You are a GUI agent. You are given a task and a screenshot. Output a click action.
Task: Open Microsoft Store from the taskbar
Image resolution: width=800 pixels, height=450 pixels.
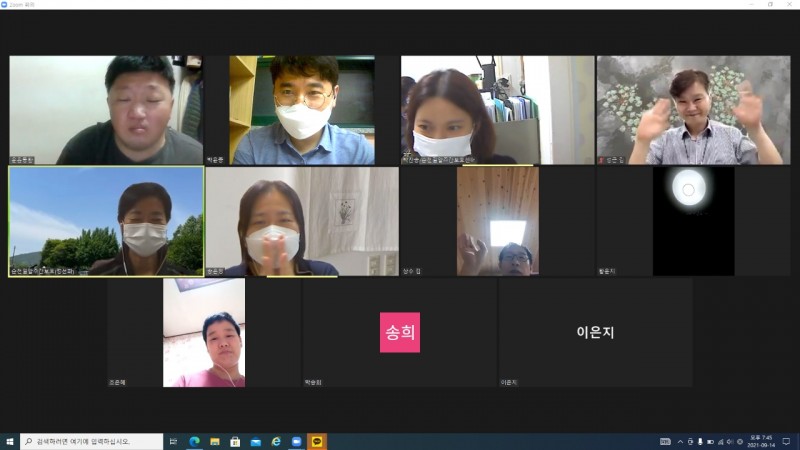(x=235, y=441)
